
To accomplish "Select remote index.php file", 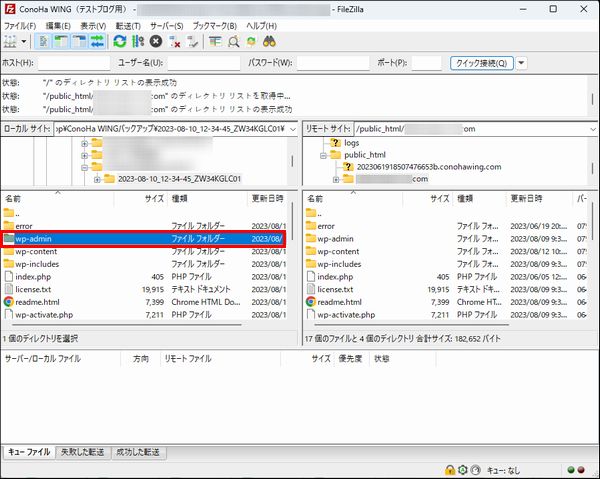I will [x=335, y=277].
